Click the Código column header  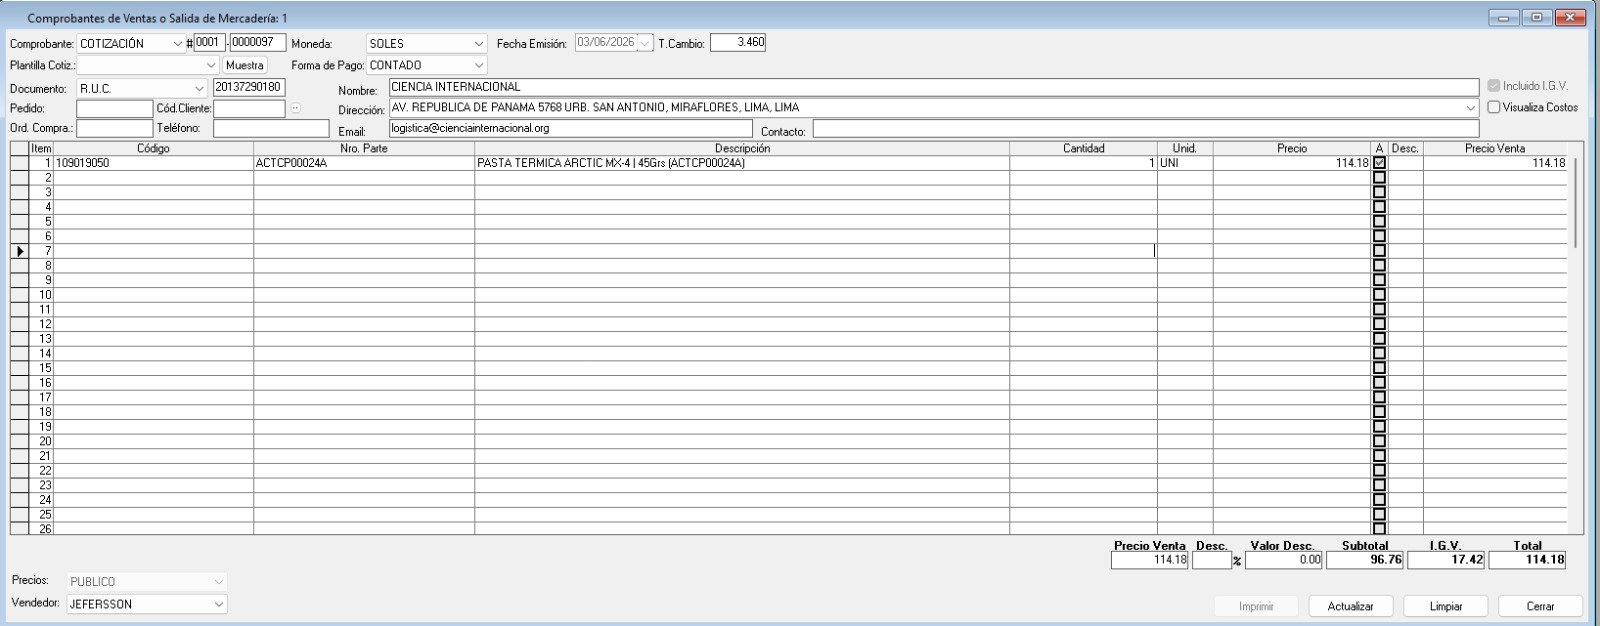point(153,148)
